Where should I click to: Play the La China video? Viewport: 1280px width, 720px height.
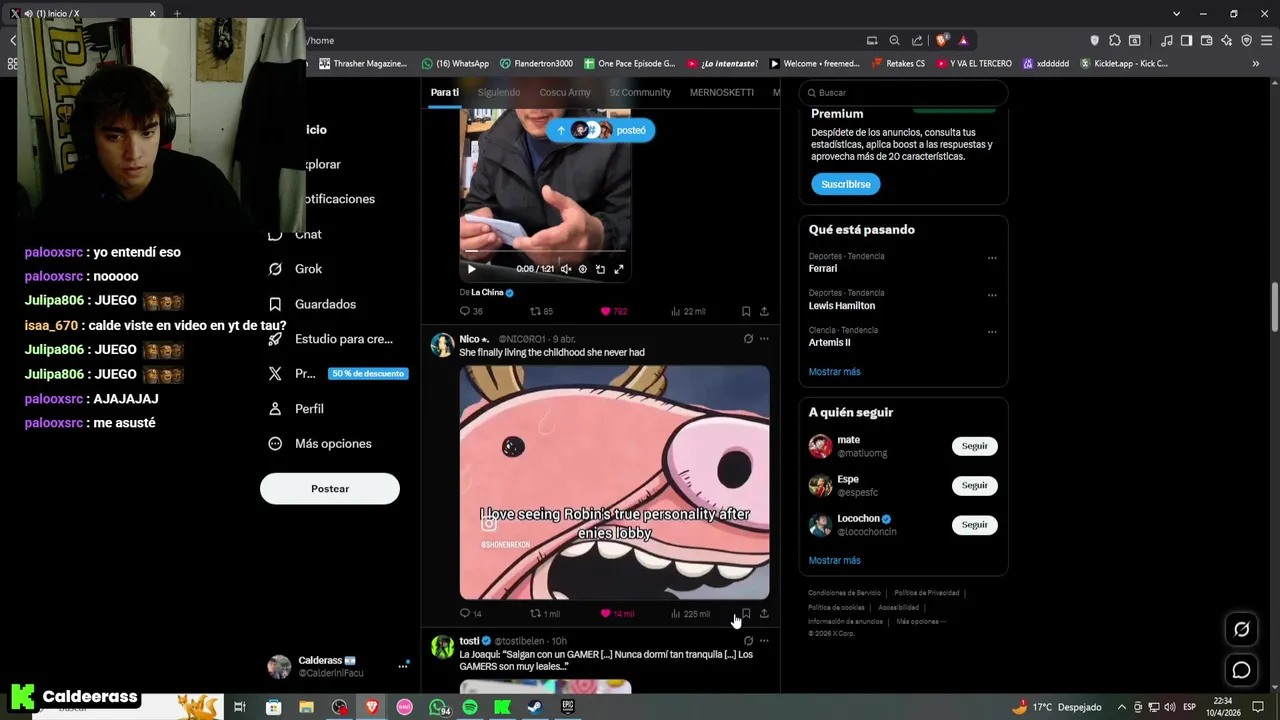click(x=471, y=269)
